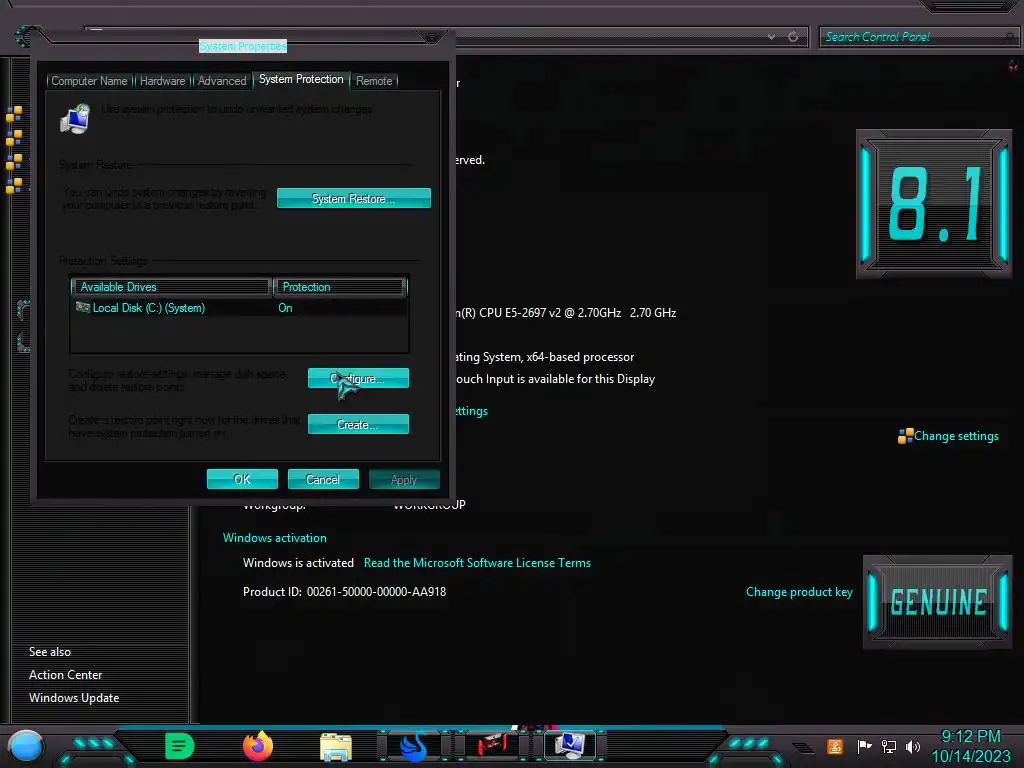Click the Apply button

click(x=404, y=479)
